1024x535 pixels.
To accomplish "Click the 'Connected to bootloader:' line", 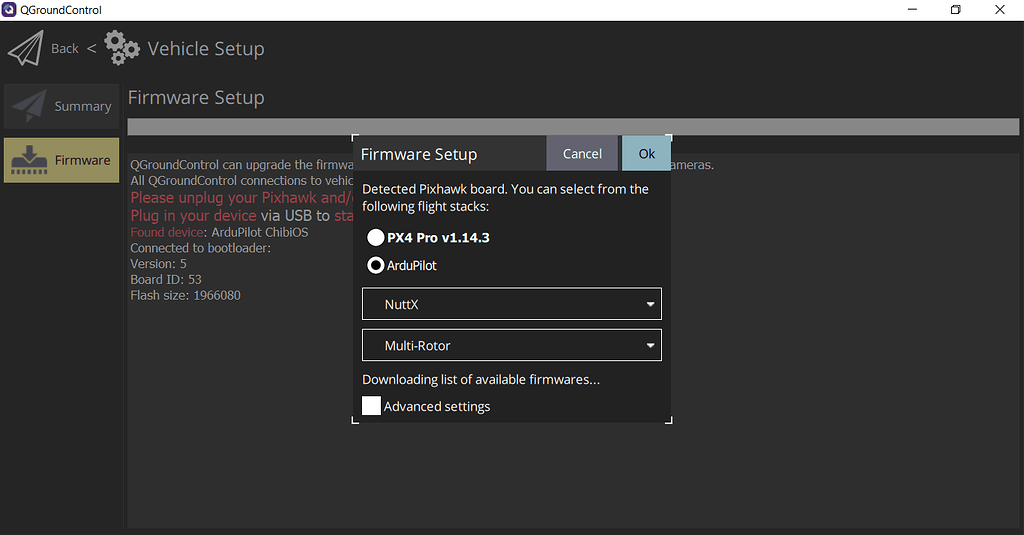I will [200, 248].
